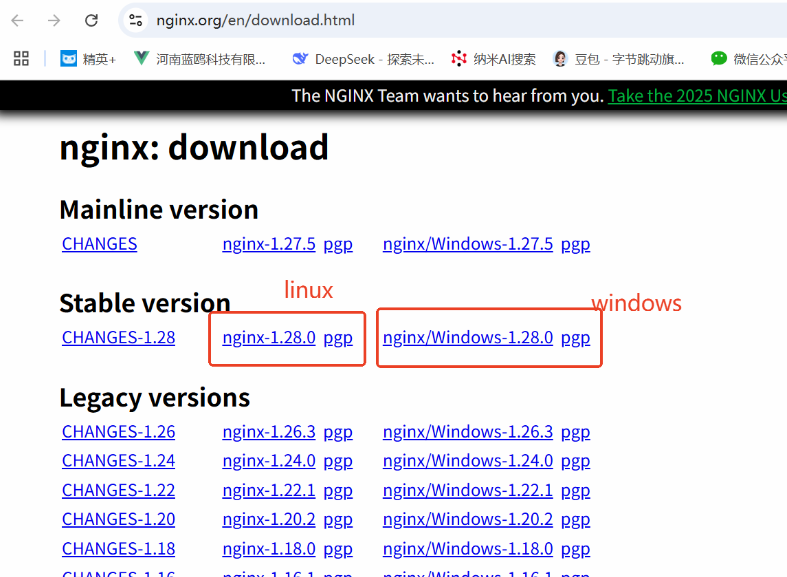787x577 pixels.
Task: Open the CHANGES-1.24 link
Action: [x=118, y=461]
